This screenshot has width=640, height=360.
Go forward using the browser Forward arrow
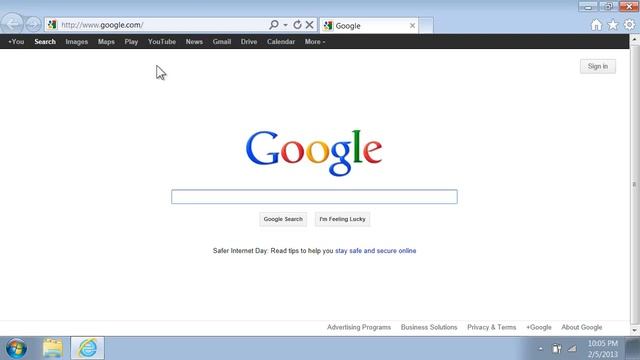click(x=33, y=24)
